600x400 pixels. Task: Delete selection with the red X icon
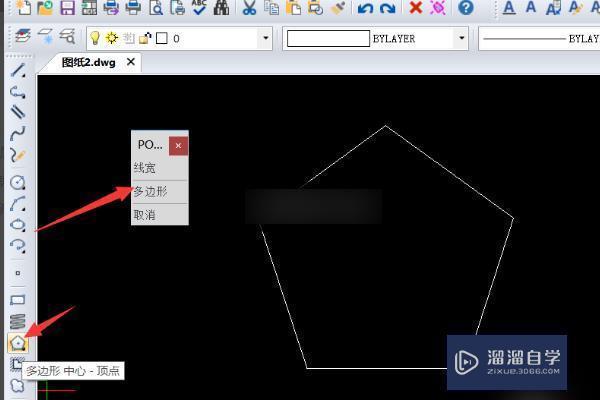click(x=416, y=7)
